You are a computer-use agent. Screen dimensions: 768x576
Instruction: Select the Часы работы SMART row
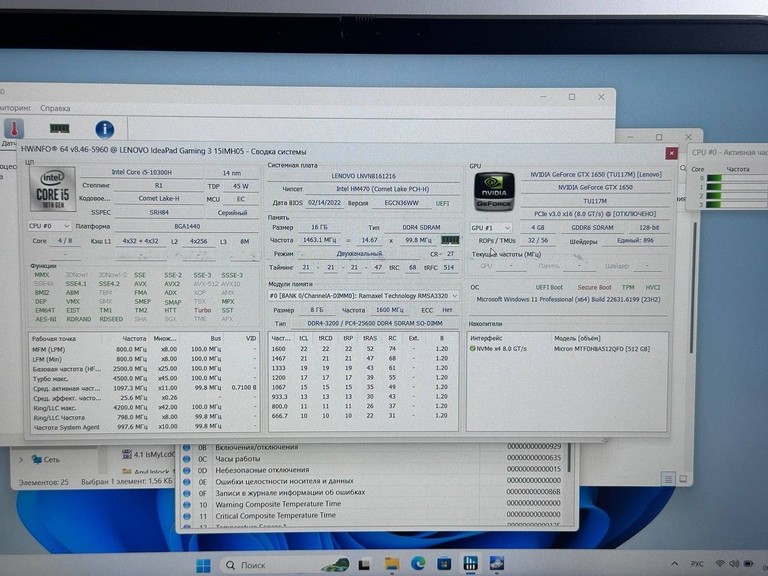coord(373,458)
